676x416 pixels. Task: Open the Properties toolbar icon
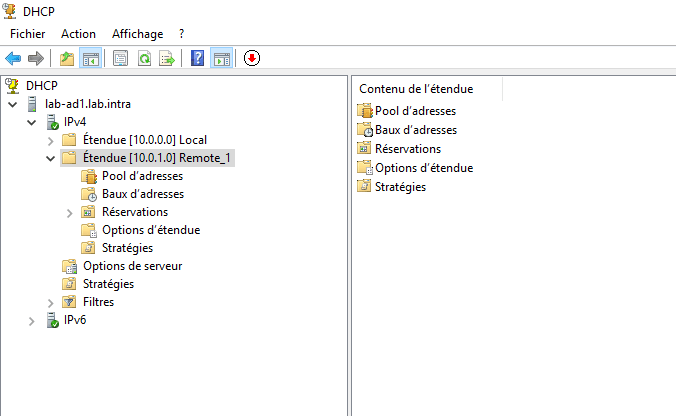point(120,58)
